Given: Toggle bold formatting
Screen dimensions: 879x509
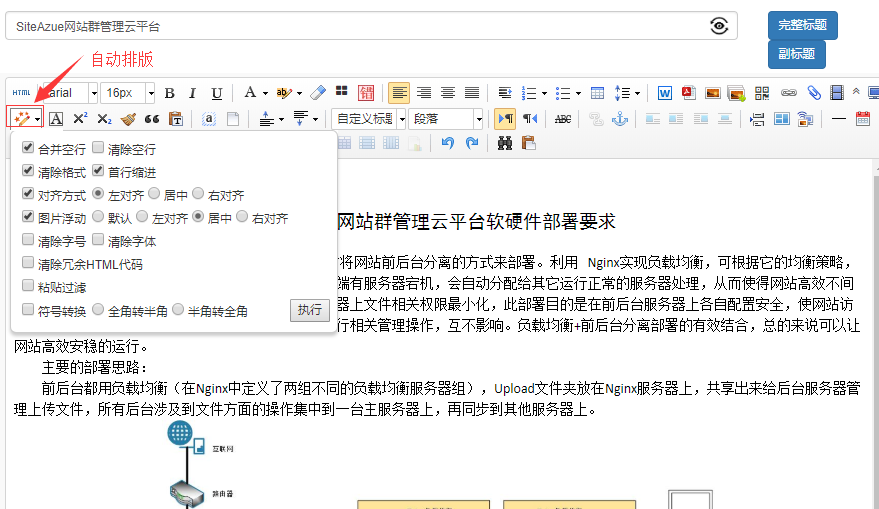Looking at the screenshot, I should tap(169, 93).
